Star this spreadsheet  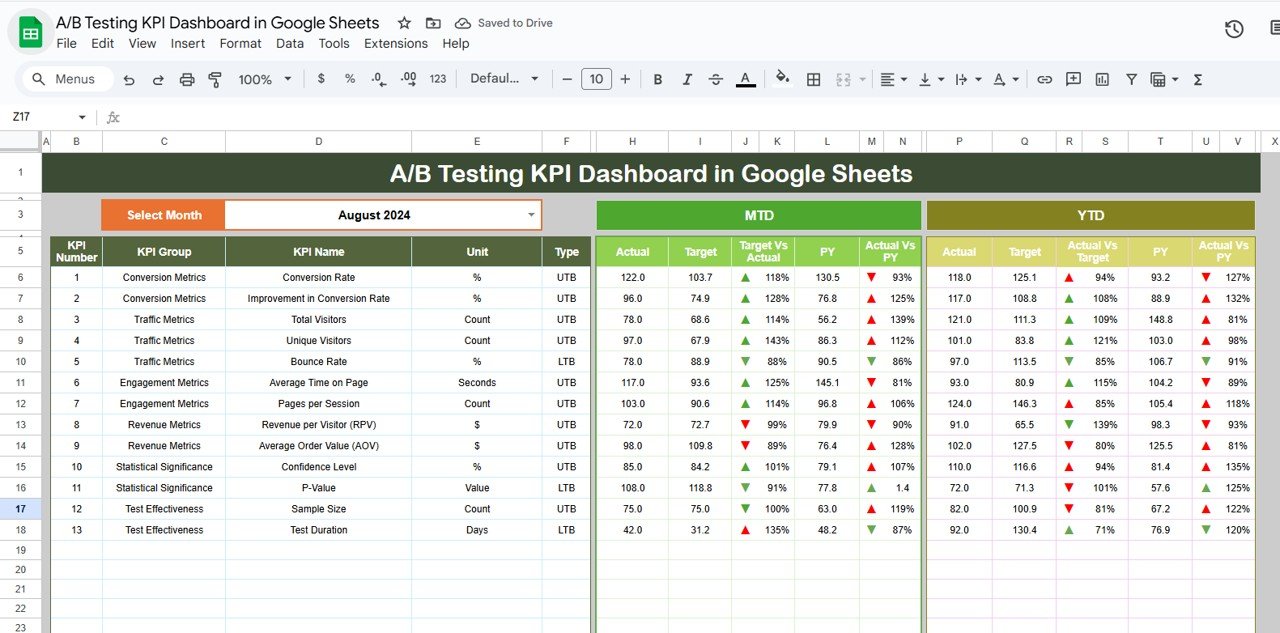click(x=403, y=22)
